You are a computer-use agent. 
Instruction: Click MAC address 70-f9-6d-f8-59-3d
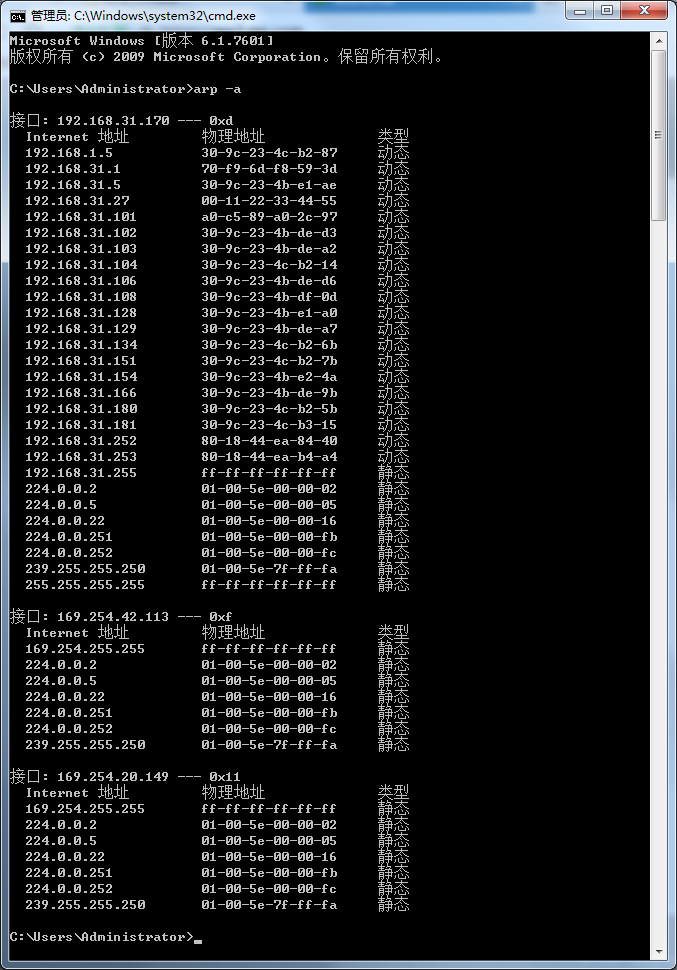(269, 169)
